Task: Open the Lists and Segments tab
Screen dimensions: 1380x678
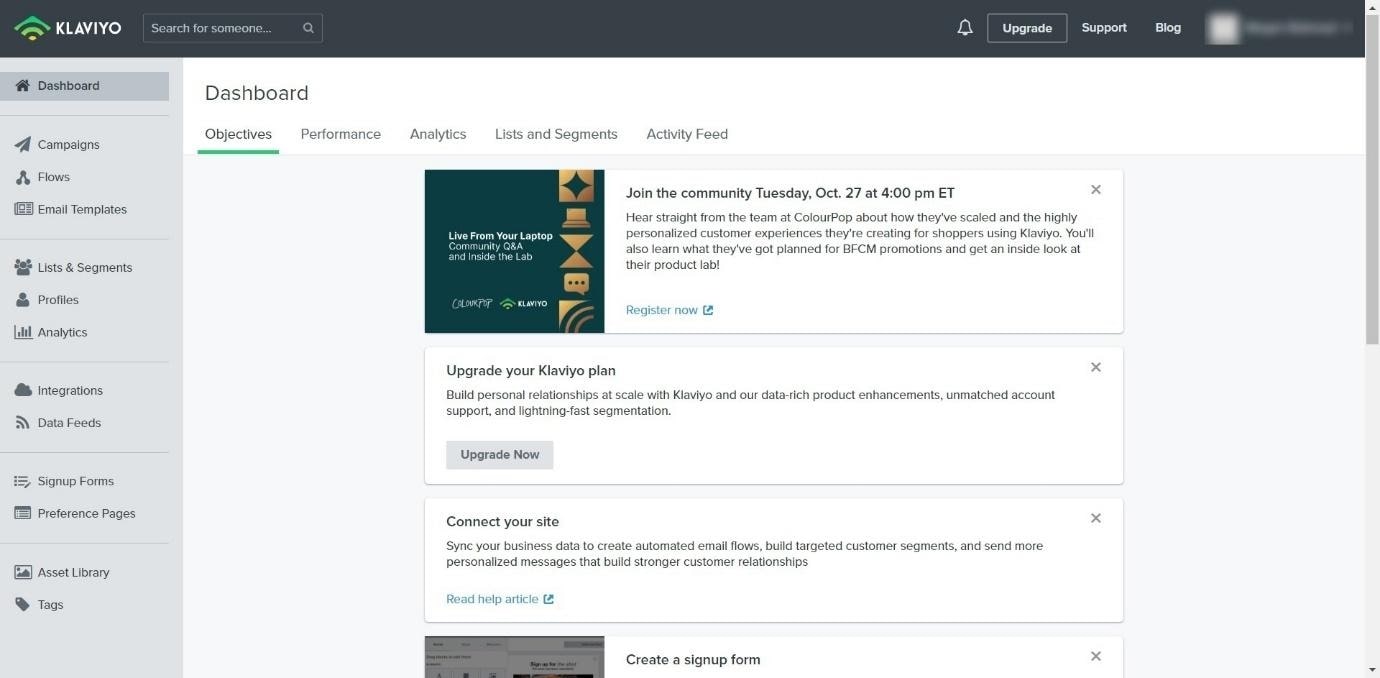Action: (556, 134)
